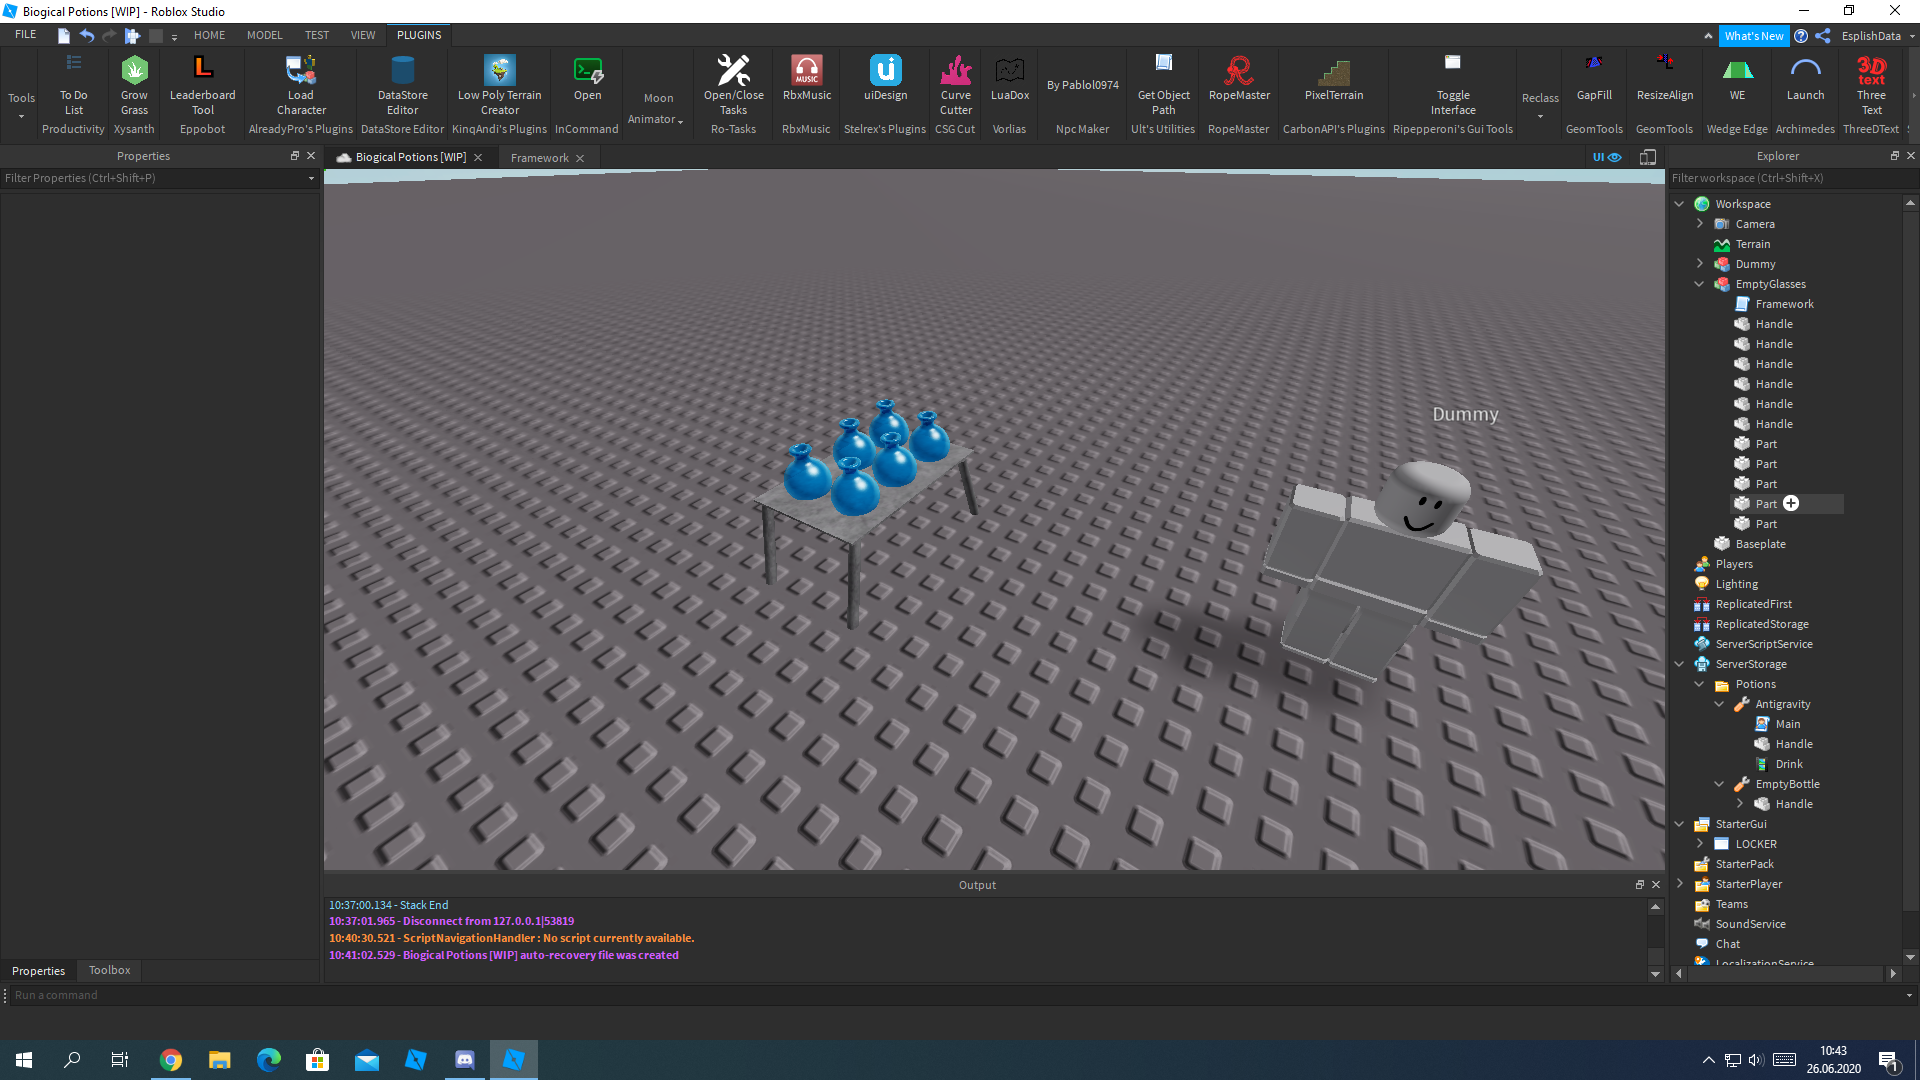Expand the Dummy model in Explorer
The height and width of the screenshot is (1080, 1920).
(1699, 263)
